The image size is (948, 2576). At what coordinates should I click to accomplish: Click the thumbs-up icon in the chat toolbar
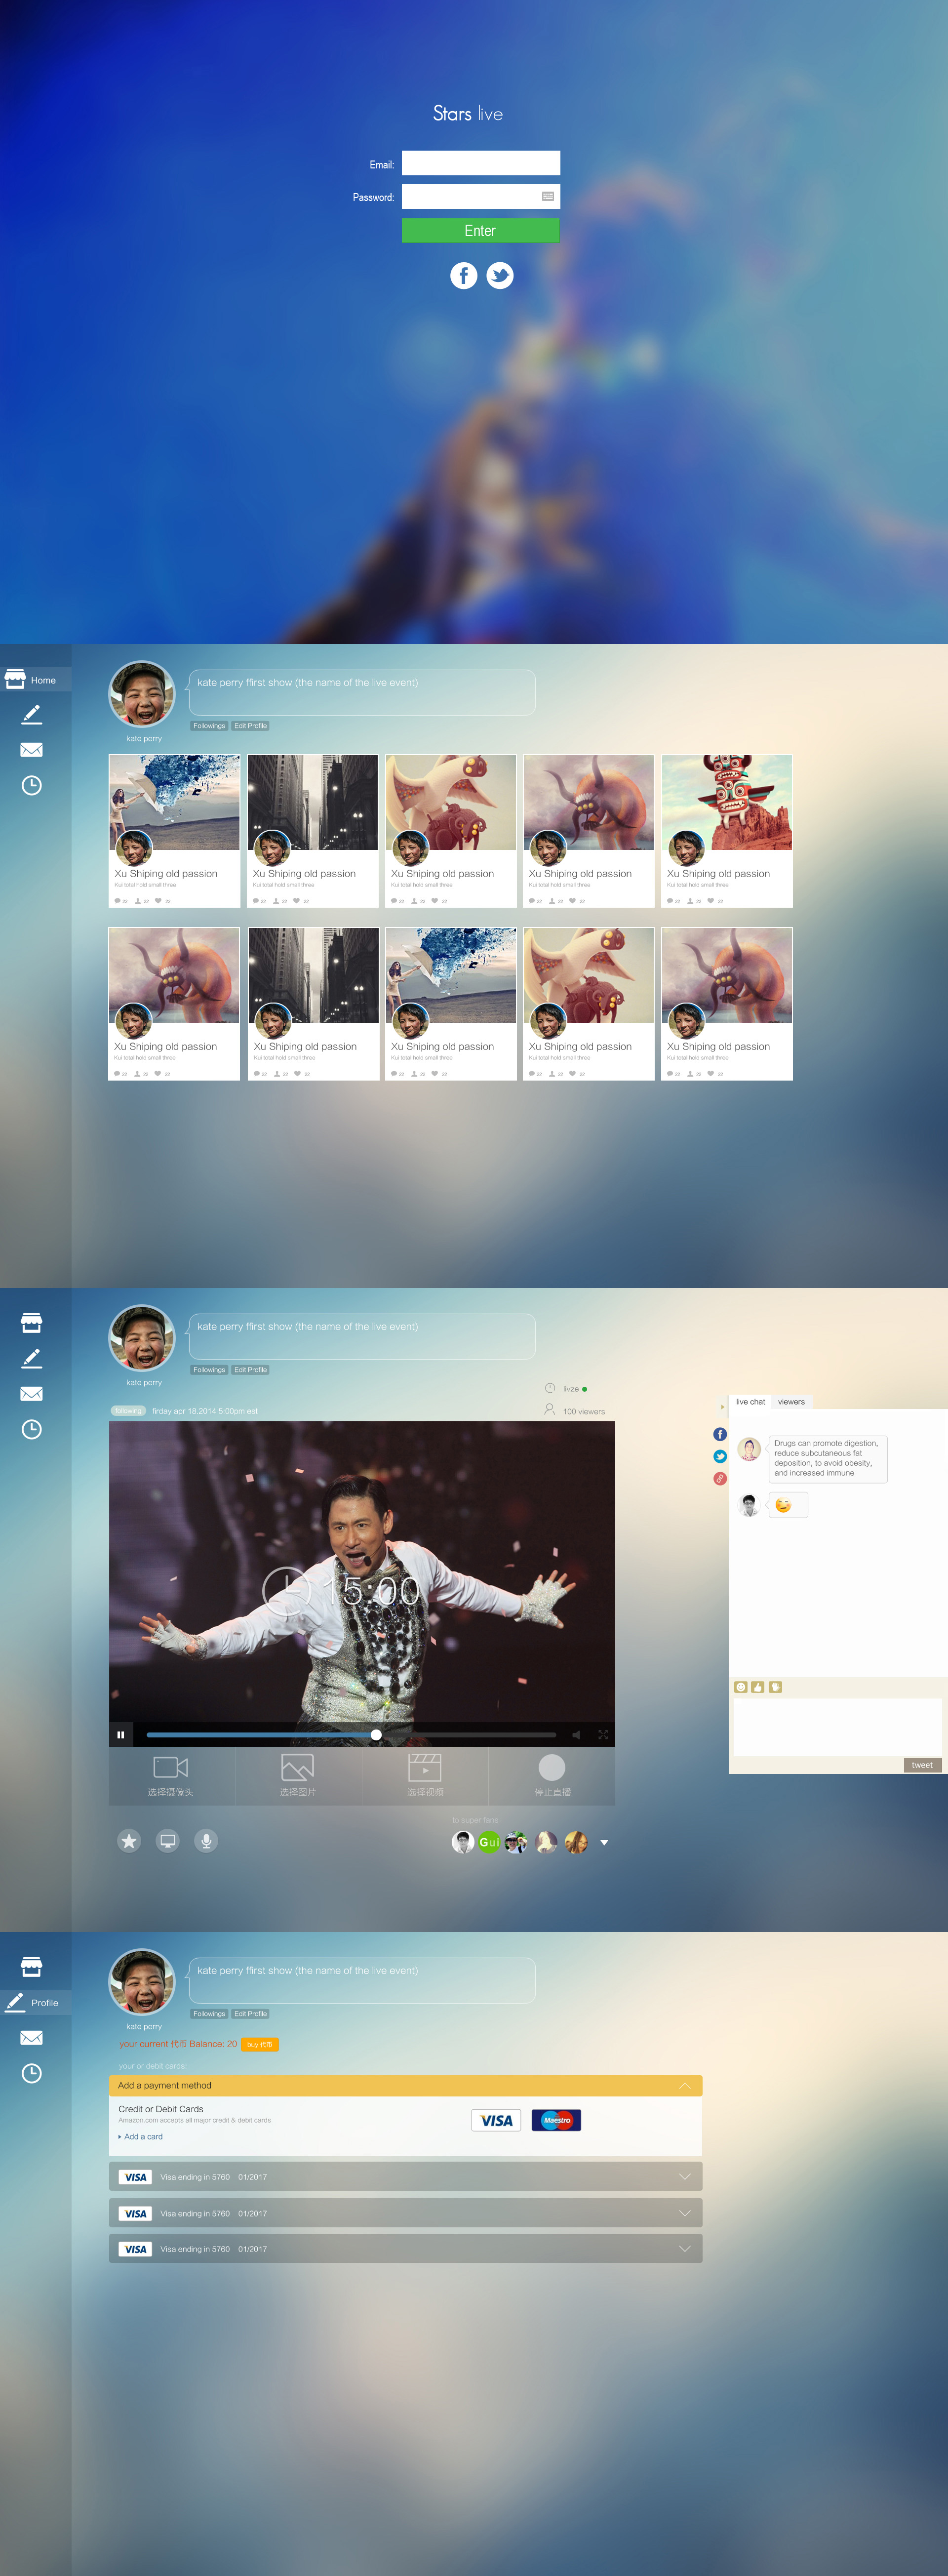tap(758, 1687)
